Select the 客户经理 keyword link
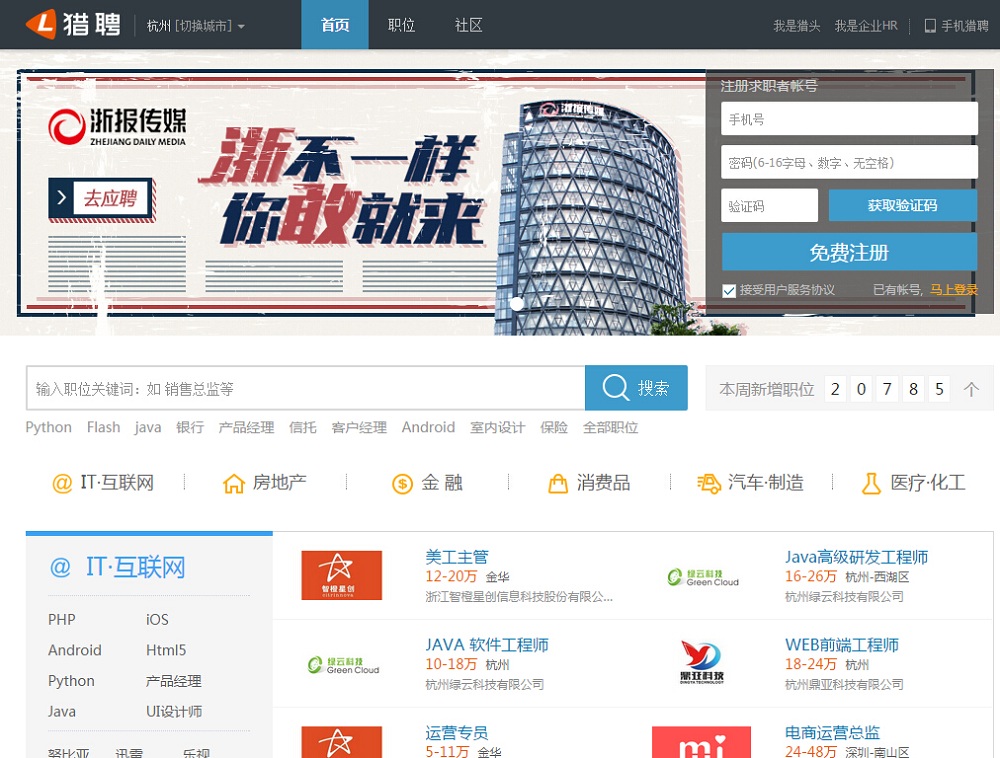The image size is (1000, 758). [359, 427]
